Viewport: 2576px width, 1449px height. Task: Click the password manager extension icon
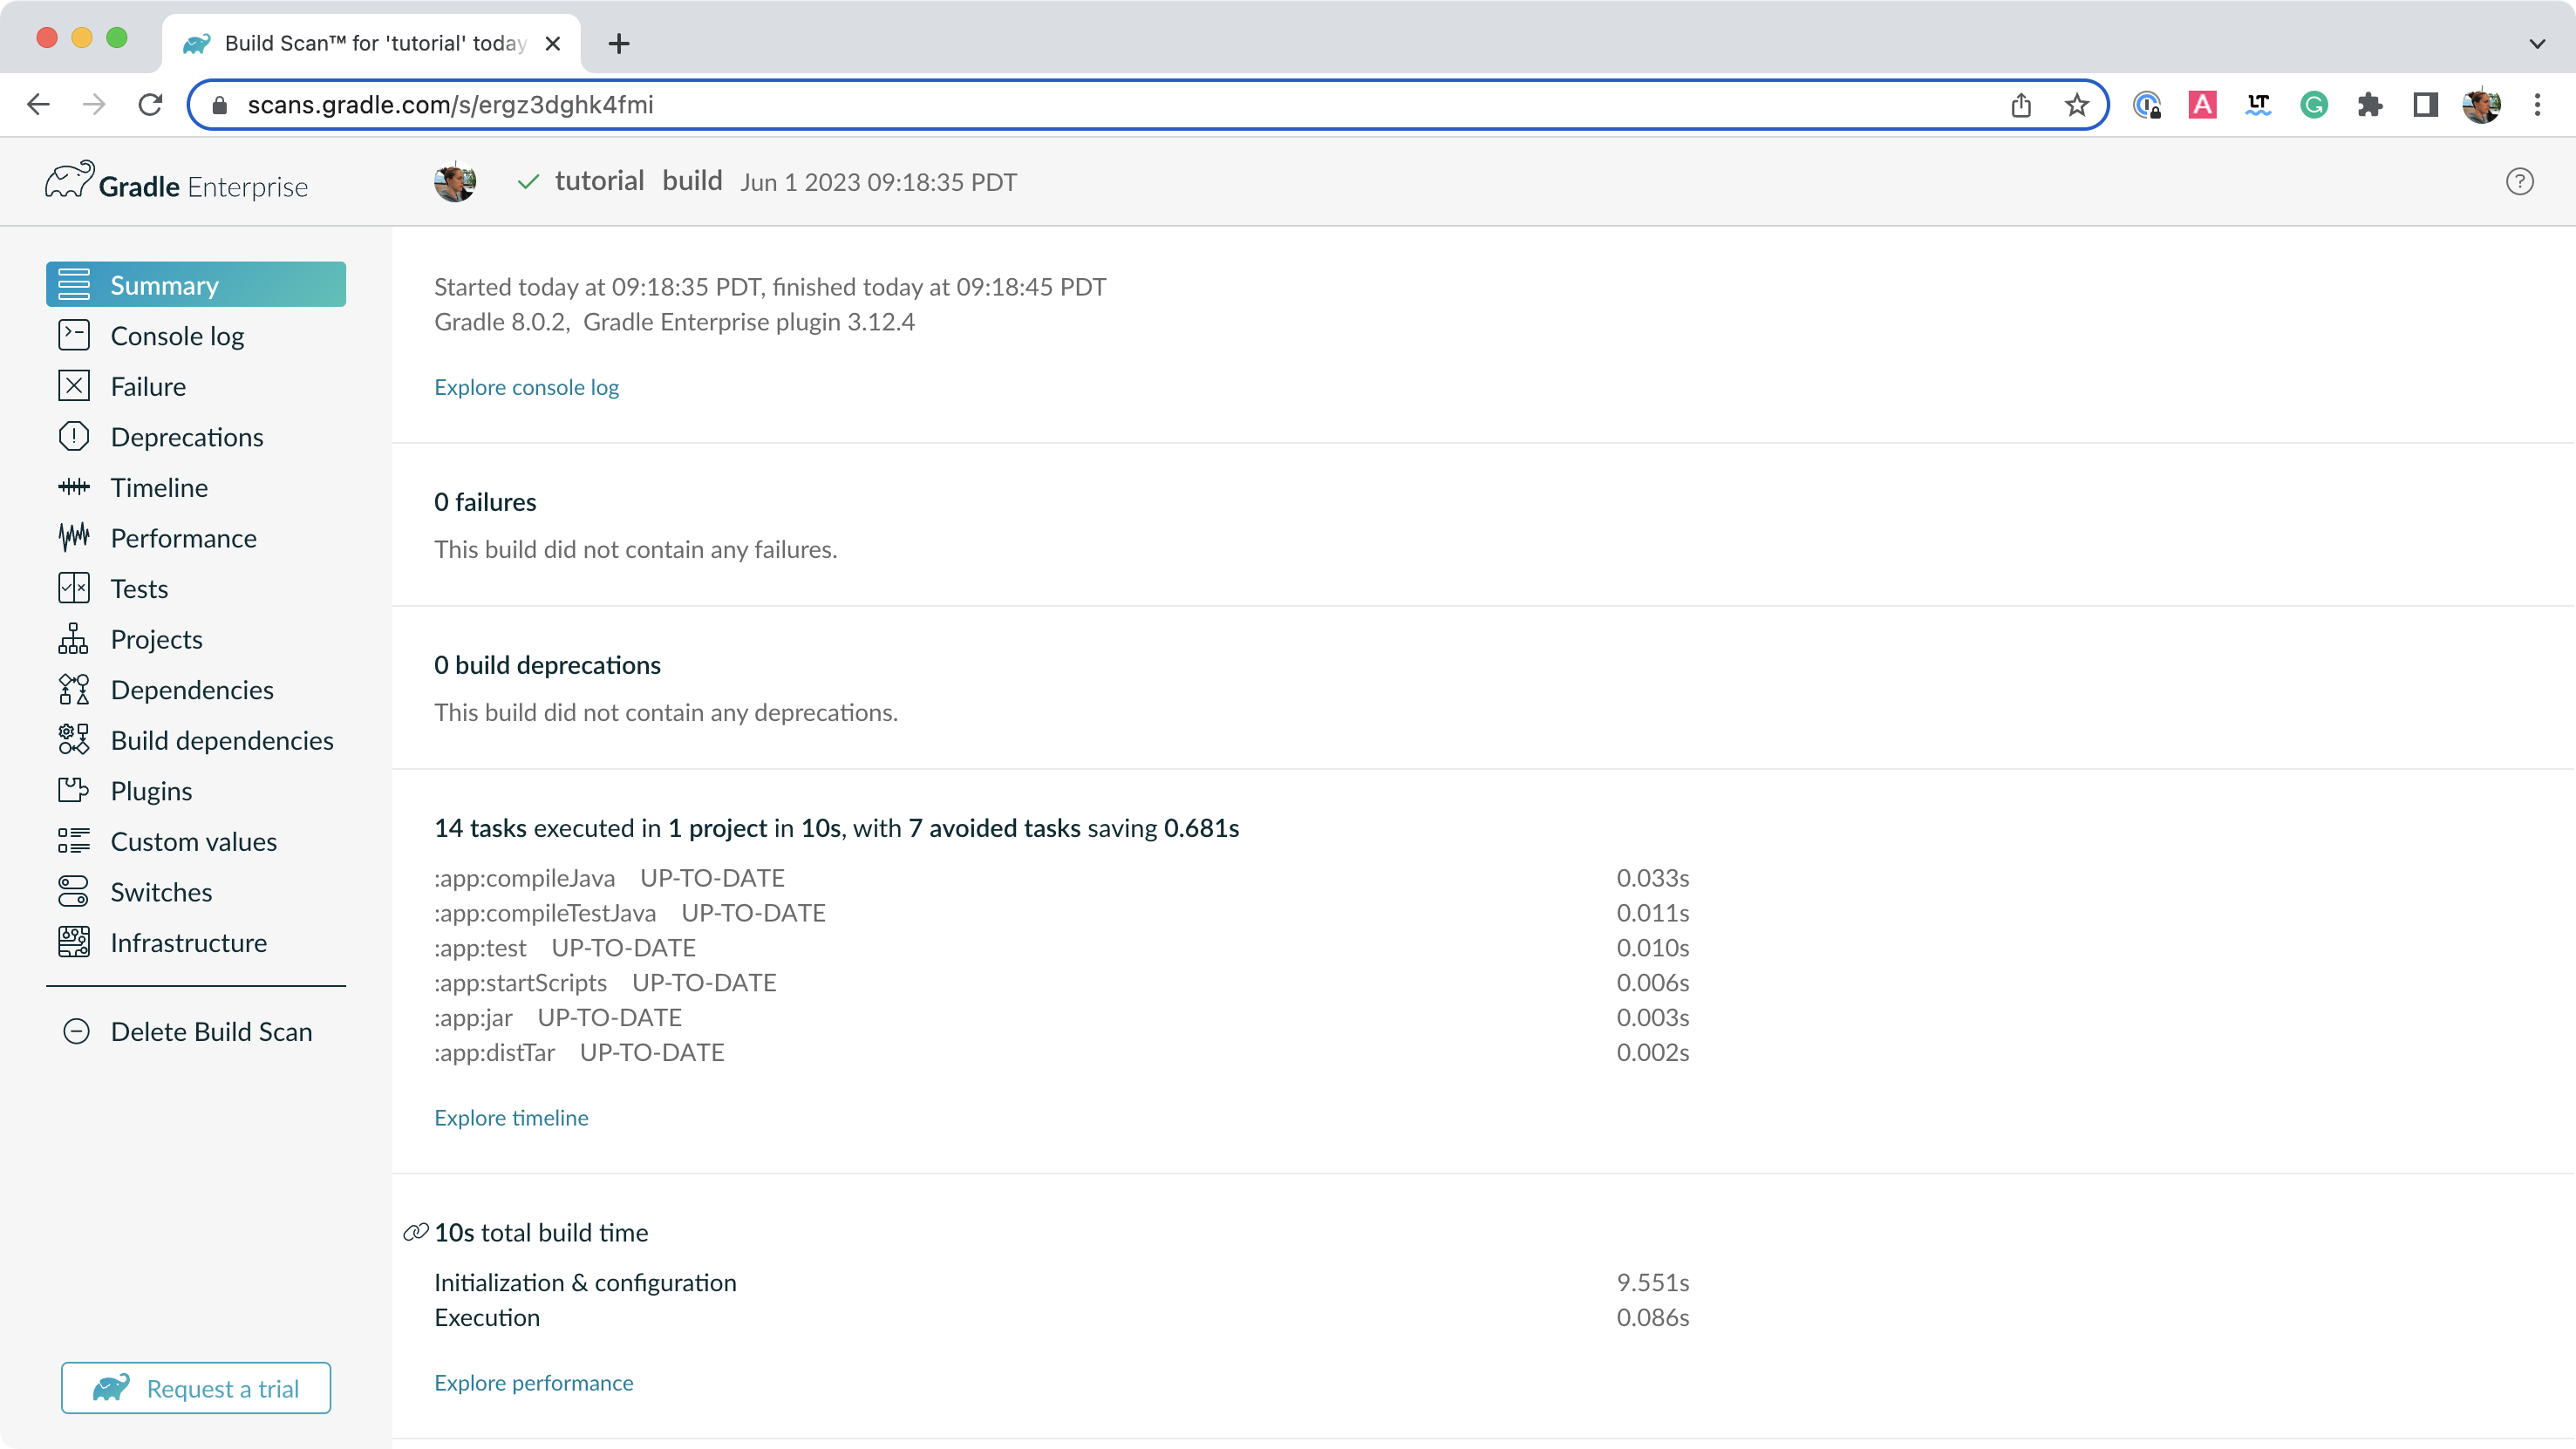[2147, 105]
